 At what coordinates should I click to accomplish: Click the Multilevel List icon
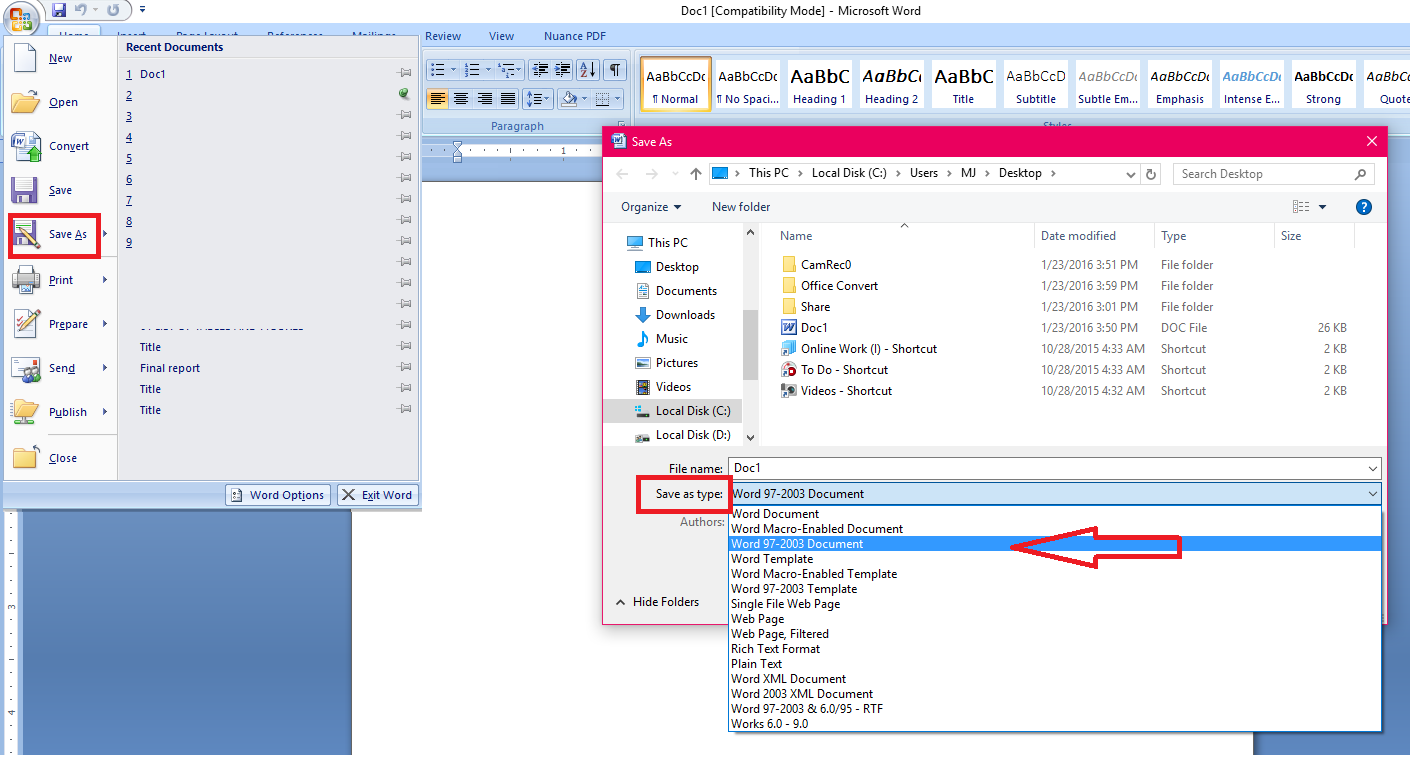pos(506,70)
